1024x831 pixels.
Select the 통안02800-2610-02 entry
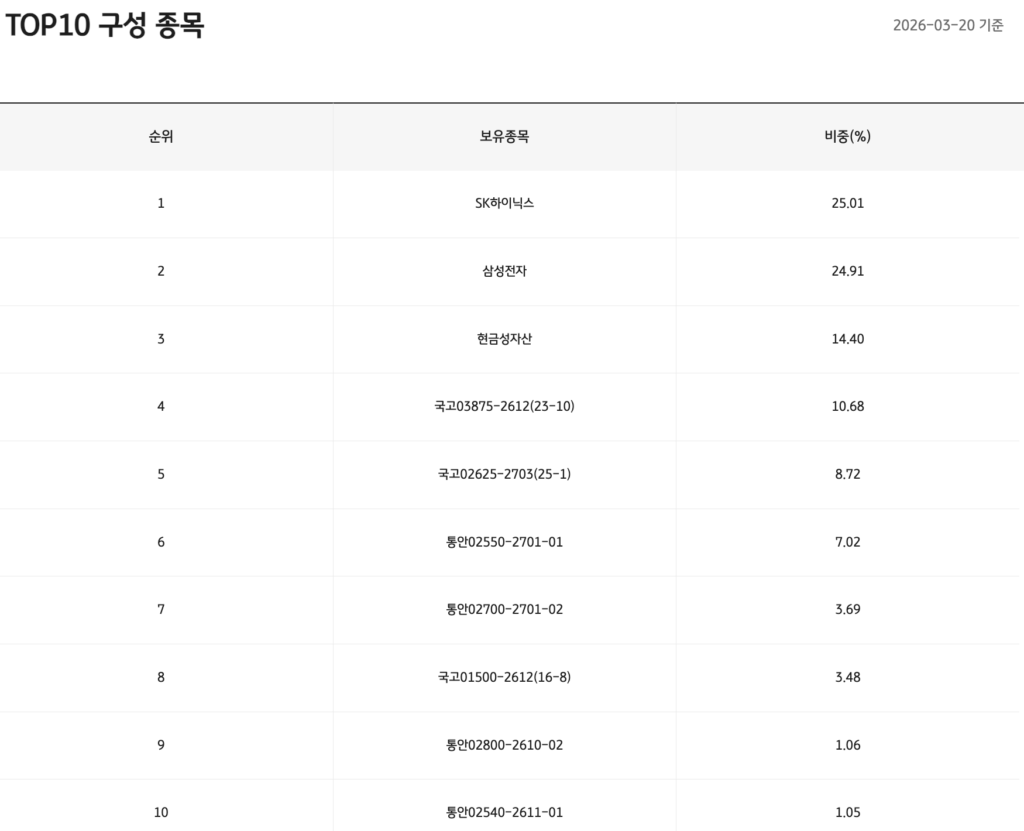click(504, 745)
